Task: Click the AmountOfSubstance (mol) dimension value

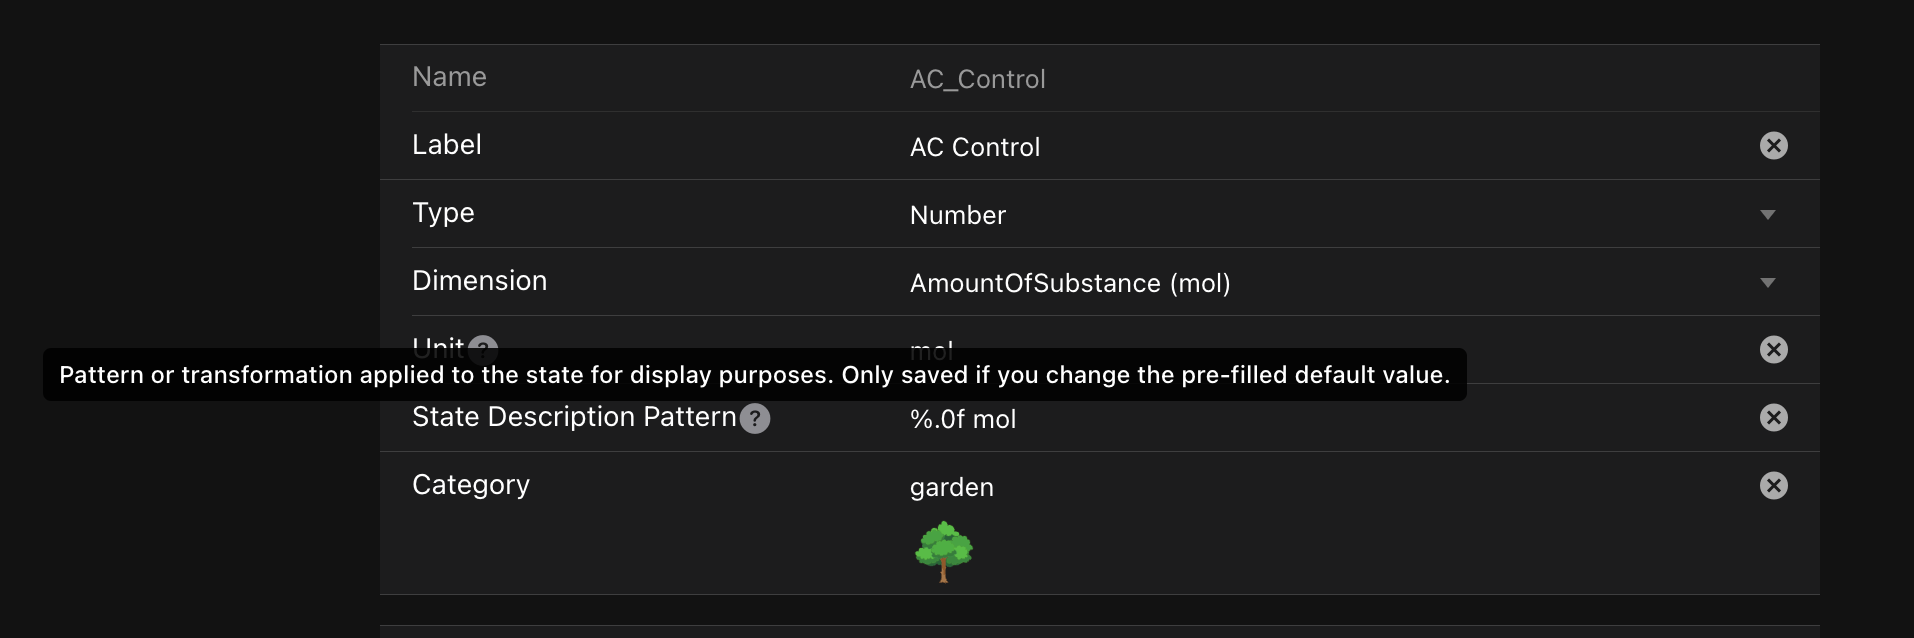Action: point(1070,283)
